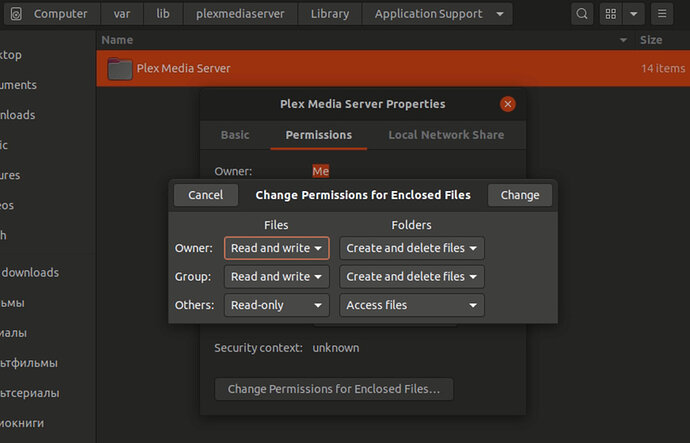Click the Plex Media Server folder icon
The image size is (690, 443).
120,68
